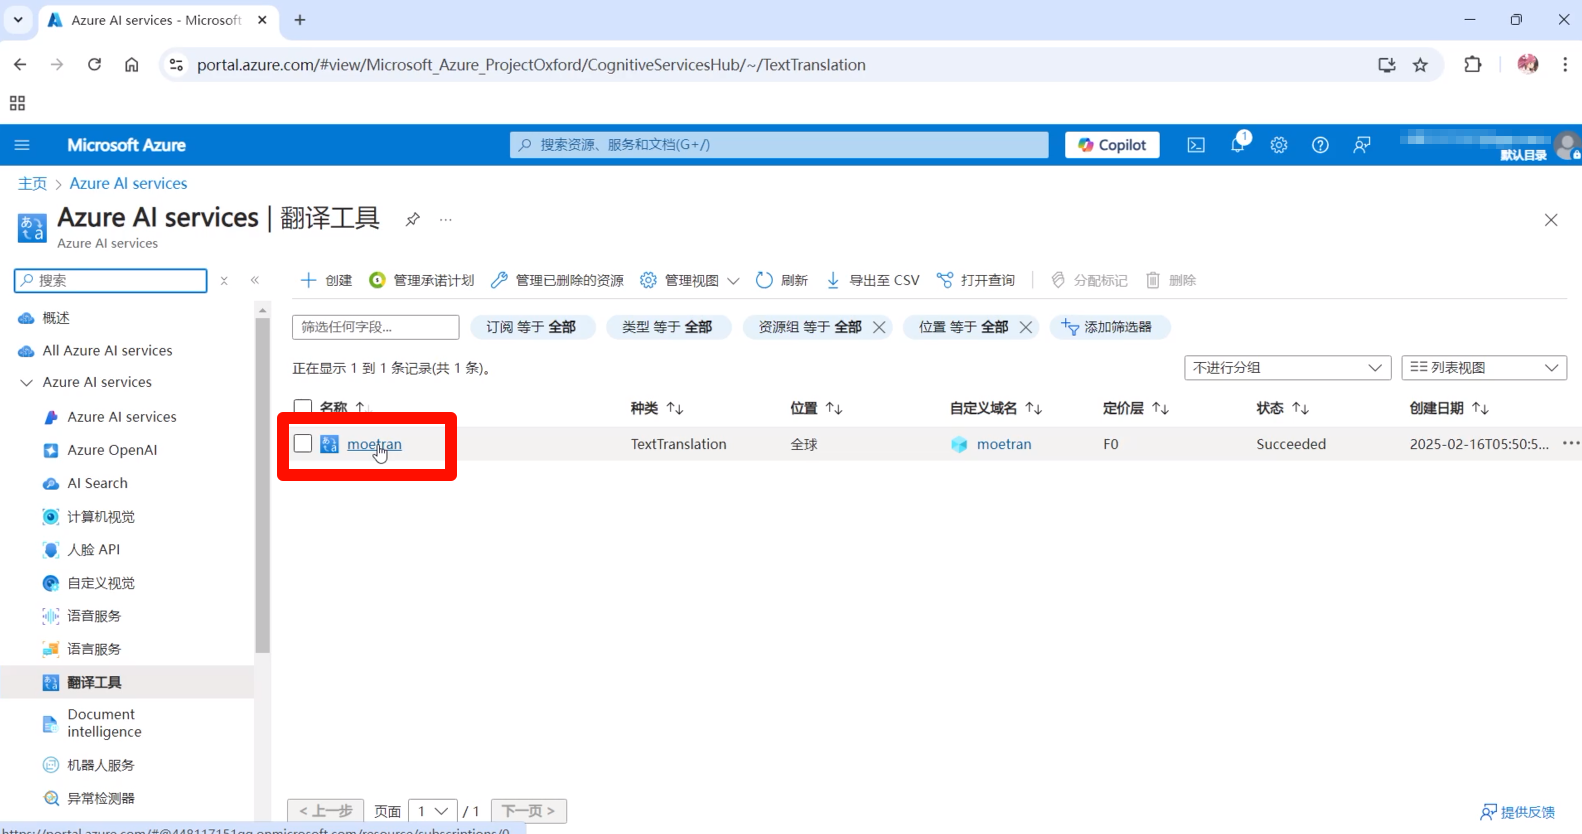Image resolution: width=1582 pixels, height=834 pixels.
Task: Check the select-all checkbox in header
Action: (x=303, y=408)
